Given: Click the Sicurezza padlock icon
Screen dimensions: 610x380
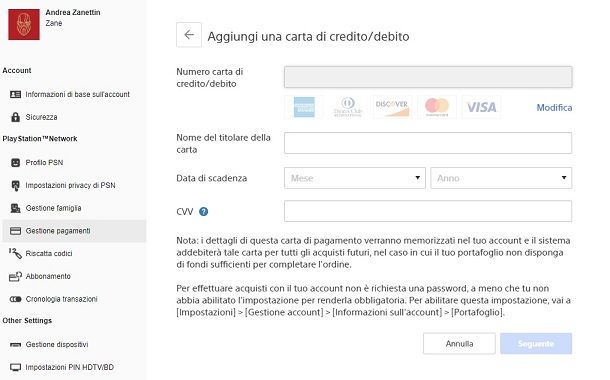Looking at the screenshot, I should coord(15,117).
